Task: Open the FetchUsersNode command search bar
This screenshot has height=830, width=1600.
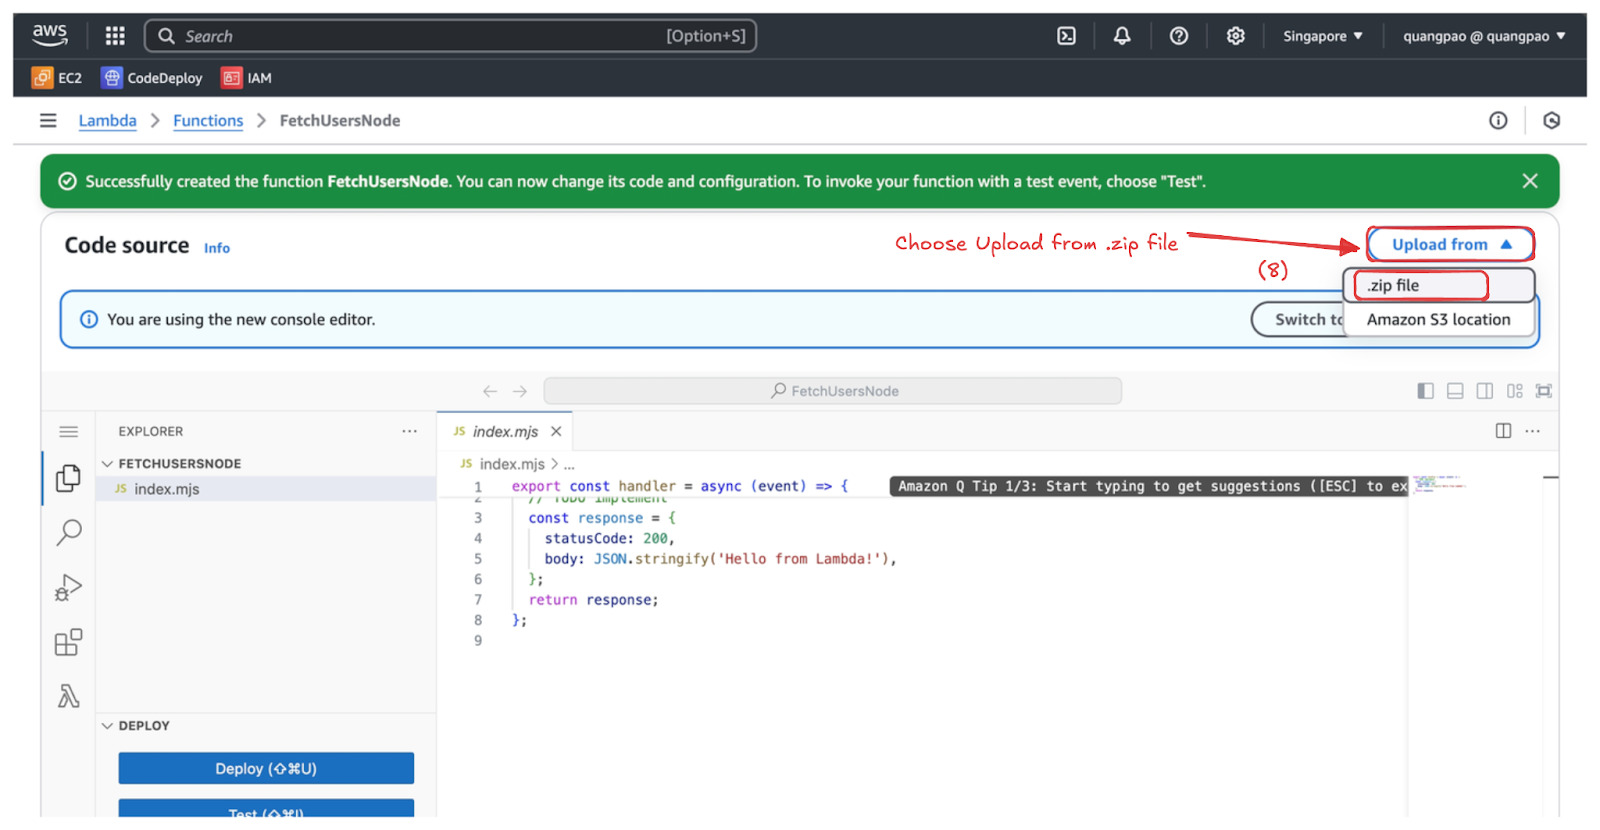Action: (833, 391)
